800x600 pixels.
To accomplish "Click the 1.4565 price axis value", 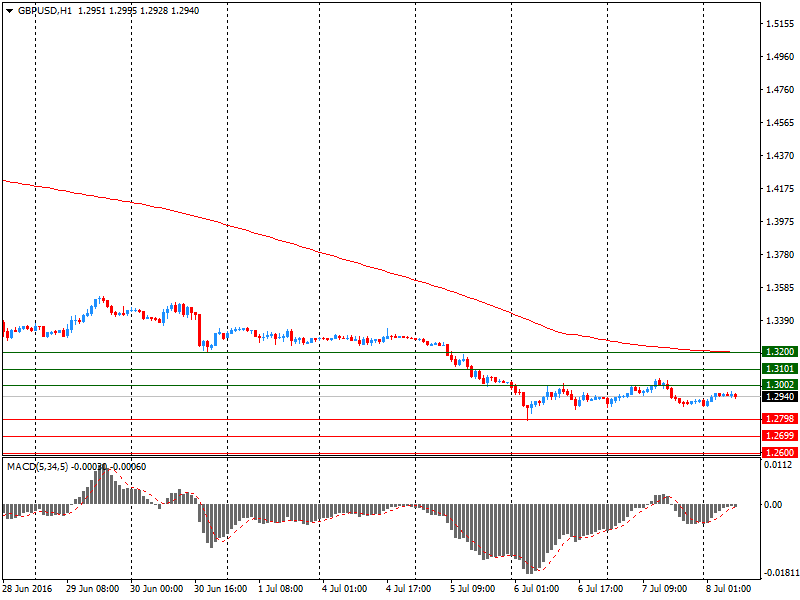I will 780,123.
